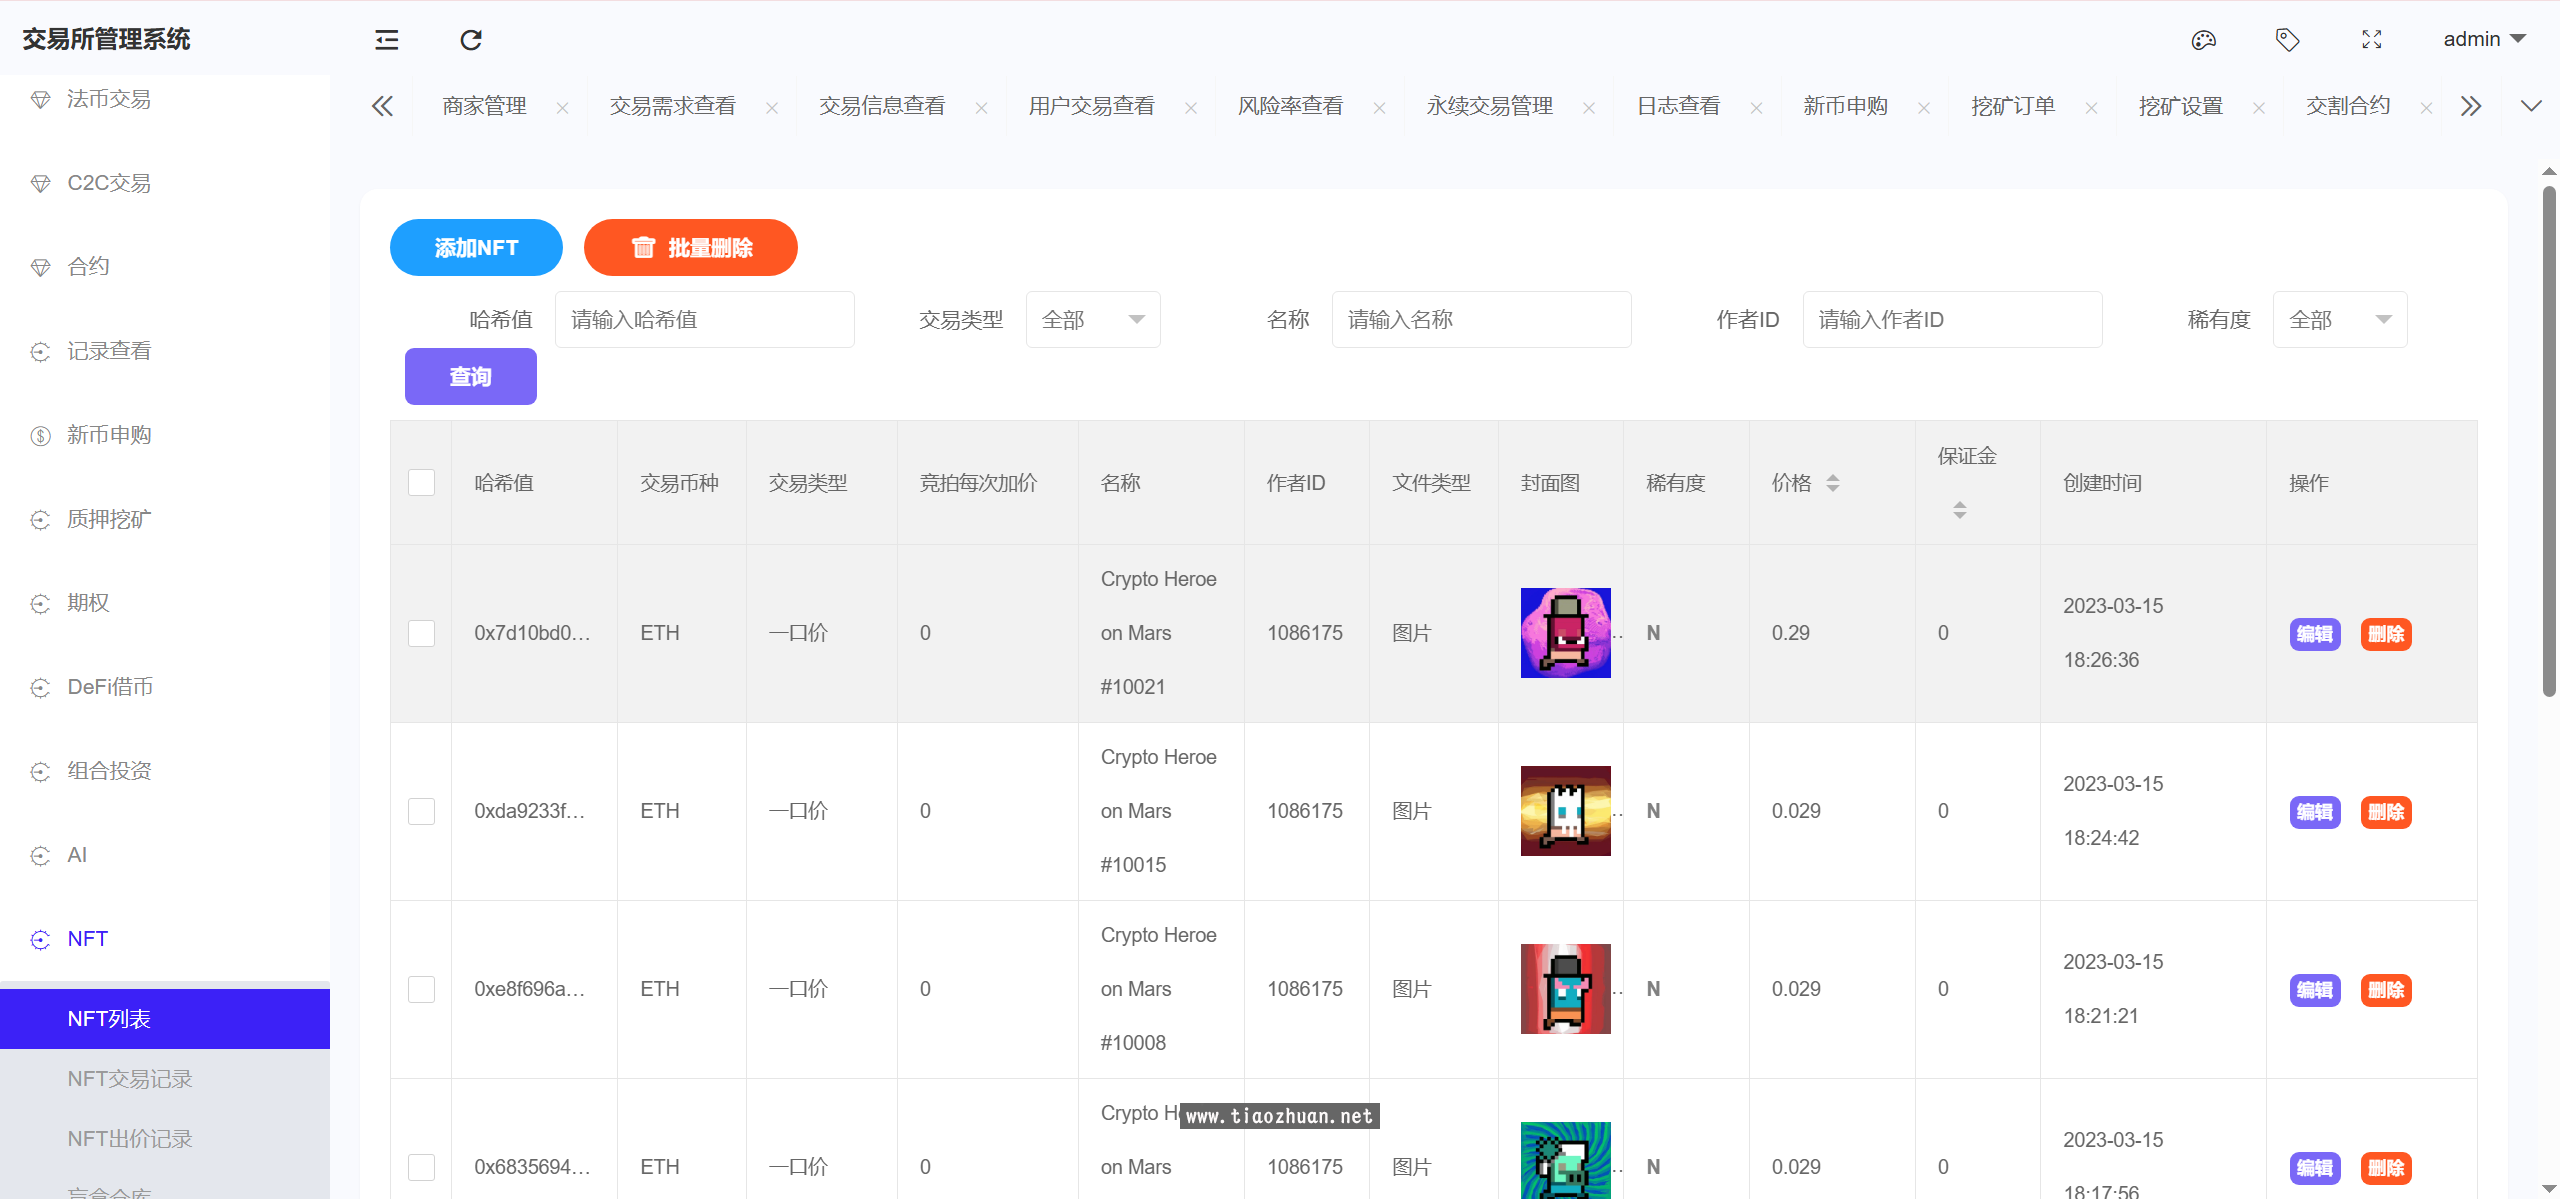Tick checkbox for 0x7d10bd0 row
This screenshot has width=2560, height=1199.
coord(421,633)
